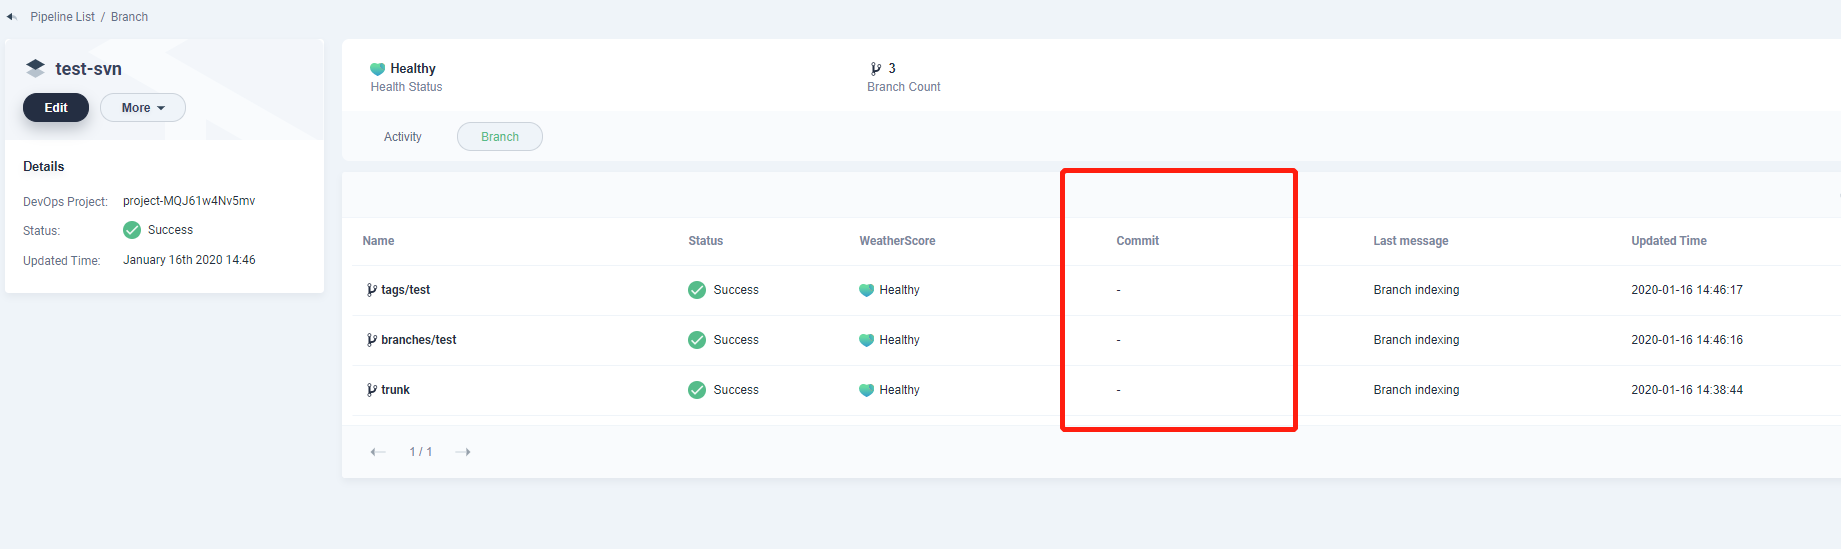Open the trunk branch

coord(395,390)
